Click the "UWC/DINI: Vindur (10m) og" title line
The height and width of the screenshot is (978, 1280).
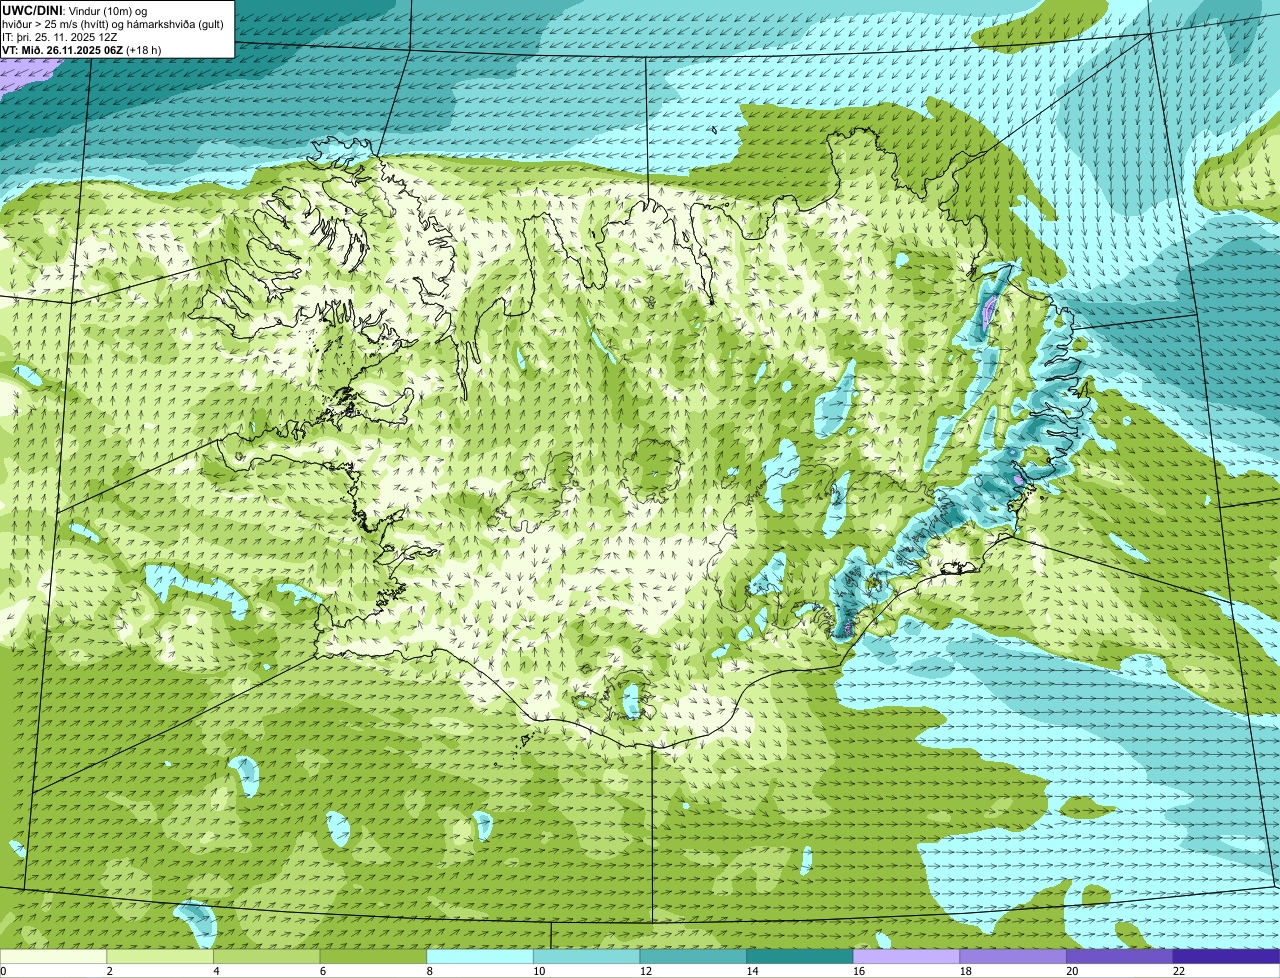pyautogui.click(x=75, y=10)
